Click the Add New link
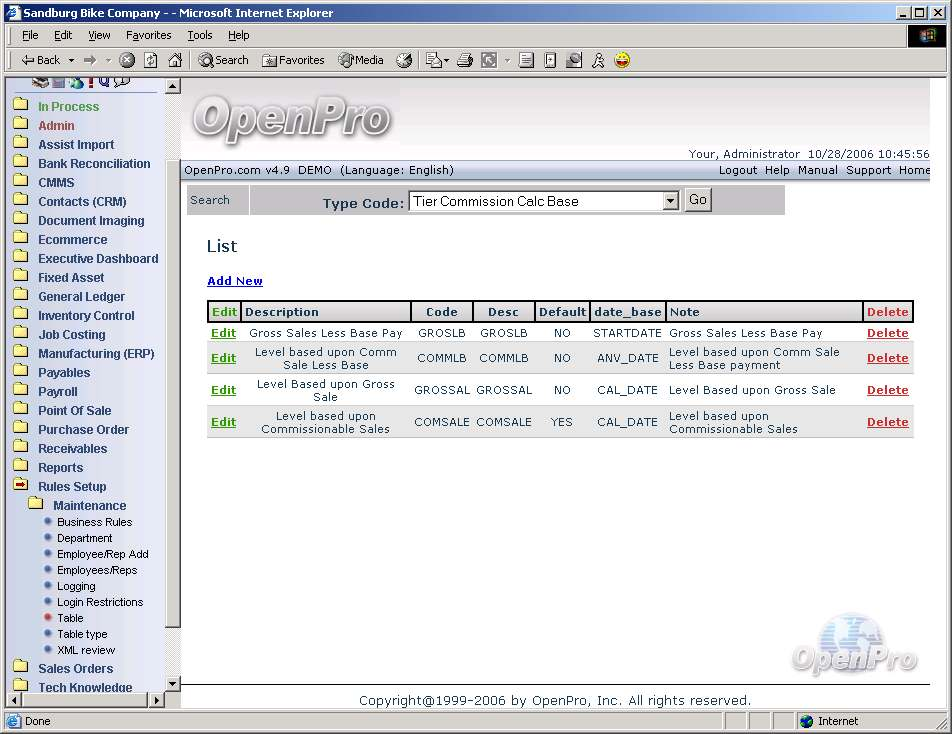This screenshot has width=952, height=734. tap(235, 281)
